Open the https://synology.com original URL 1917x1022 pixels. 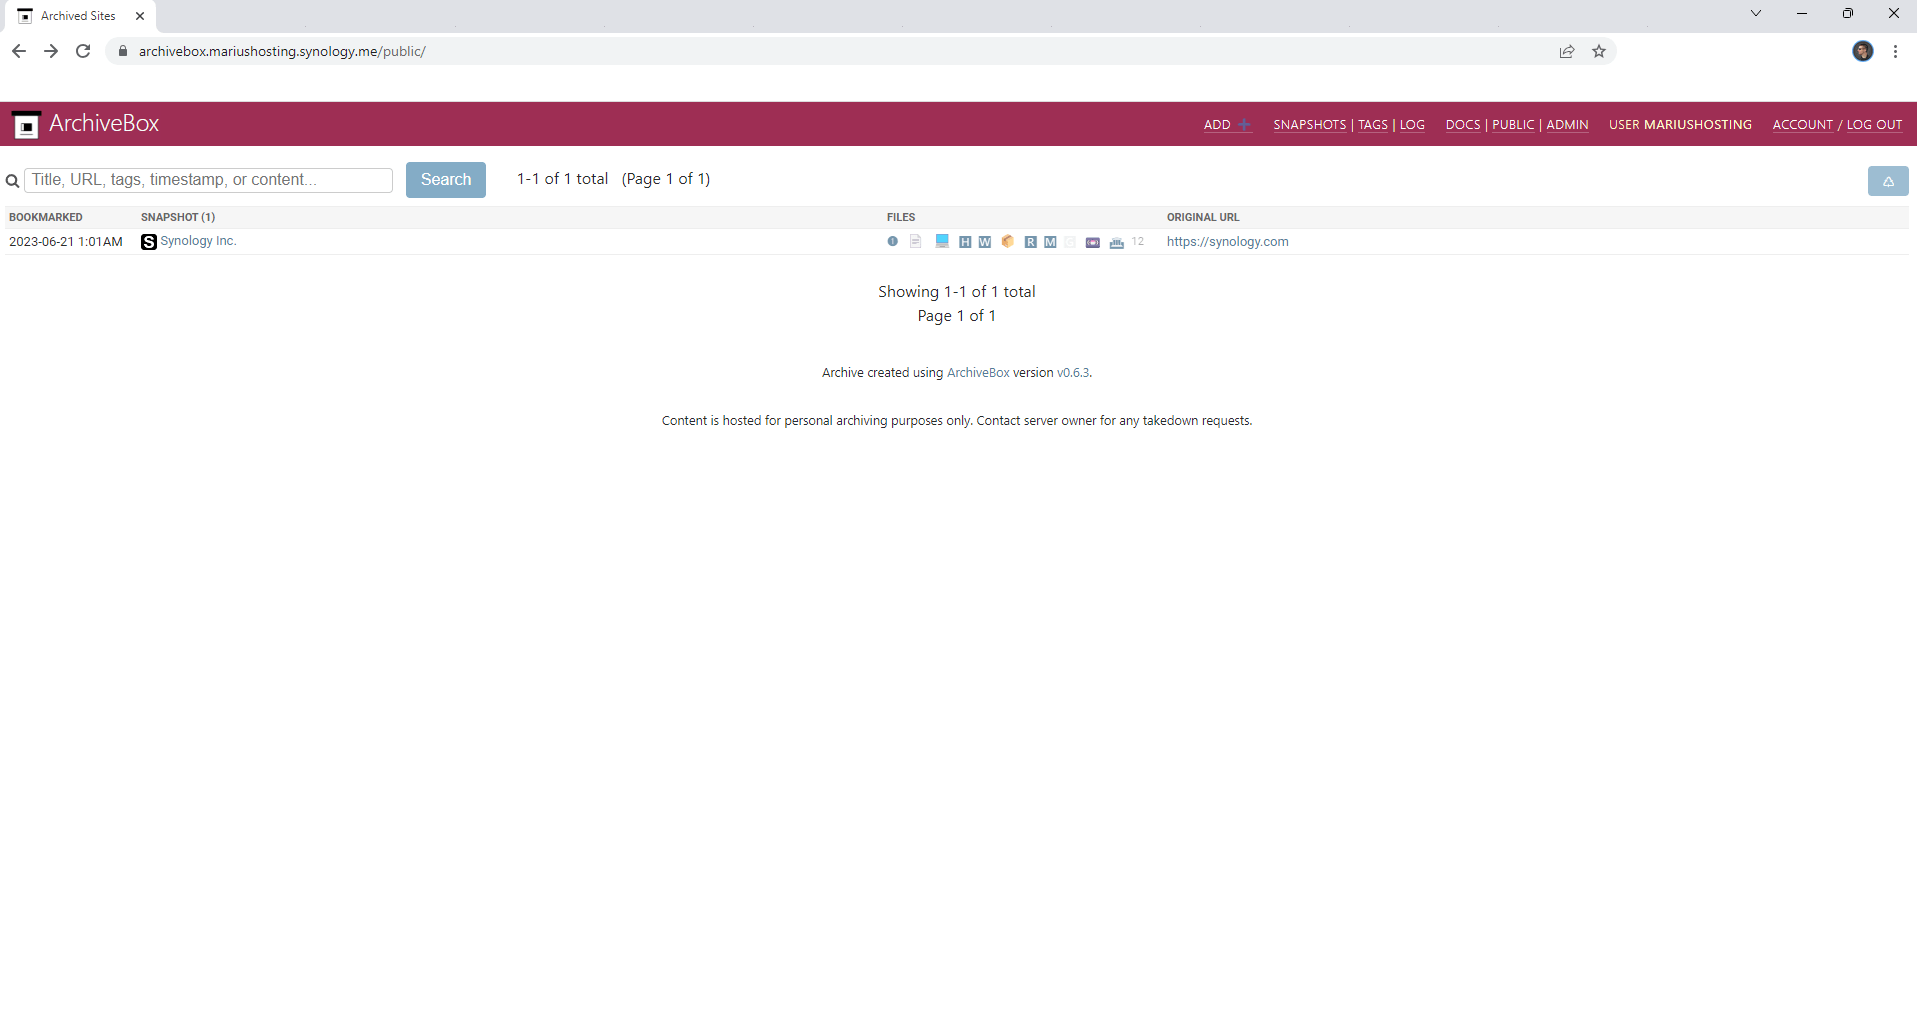tap(1227, 242)
